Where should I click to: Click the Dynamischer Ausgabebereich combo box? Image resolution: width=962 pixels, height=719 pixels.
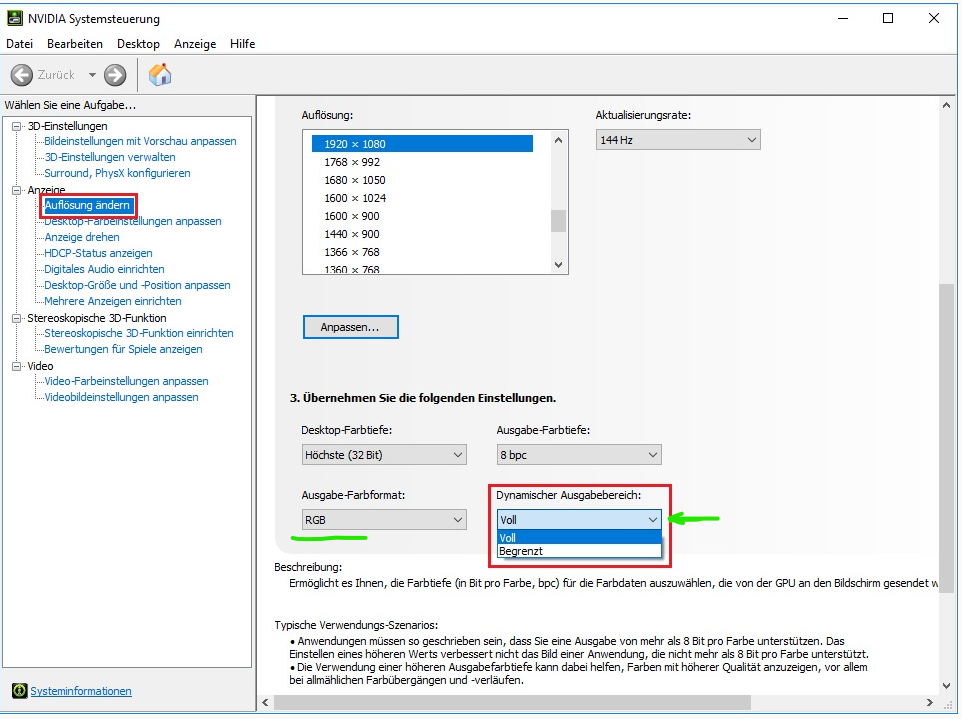pyautogui.click(x=579, y=520)
